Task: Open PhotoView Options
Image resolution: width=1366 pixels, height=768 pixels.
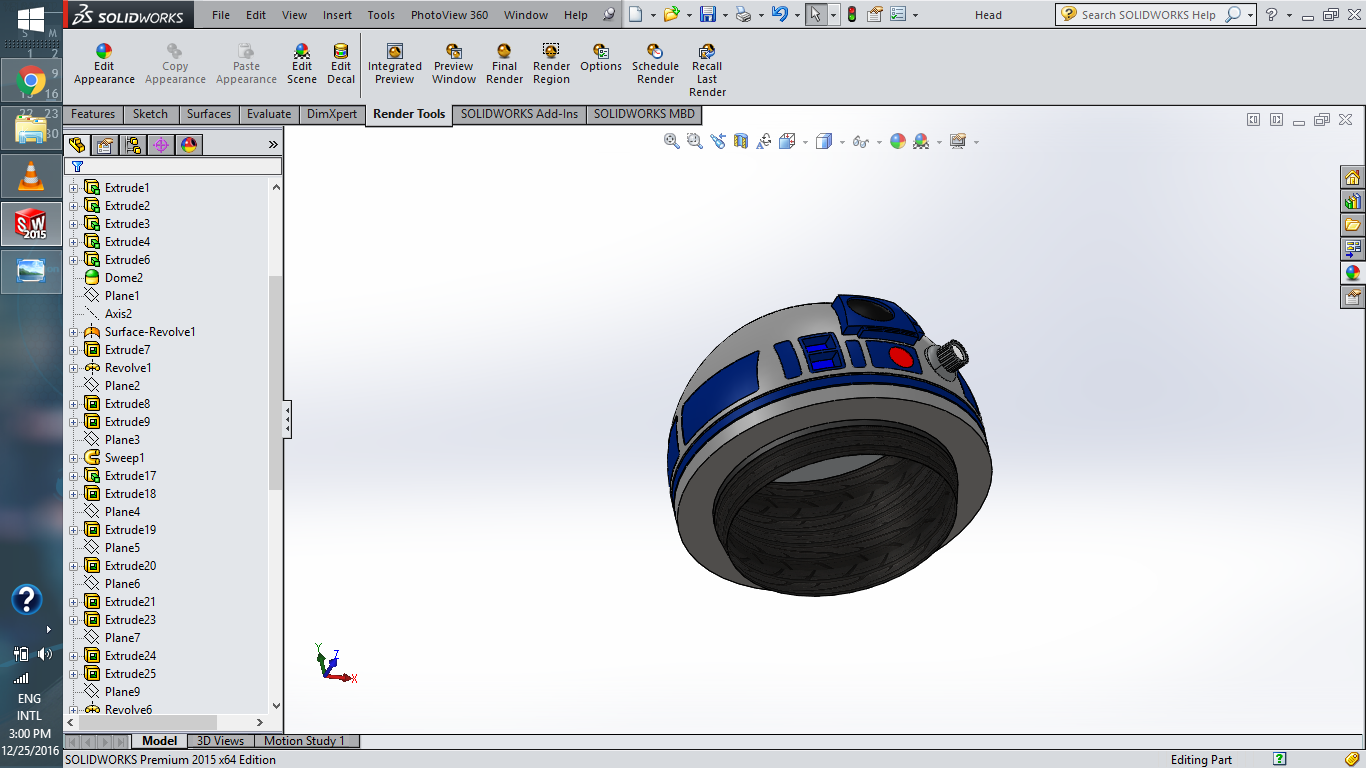Action: (x=601, y=59)
